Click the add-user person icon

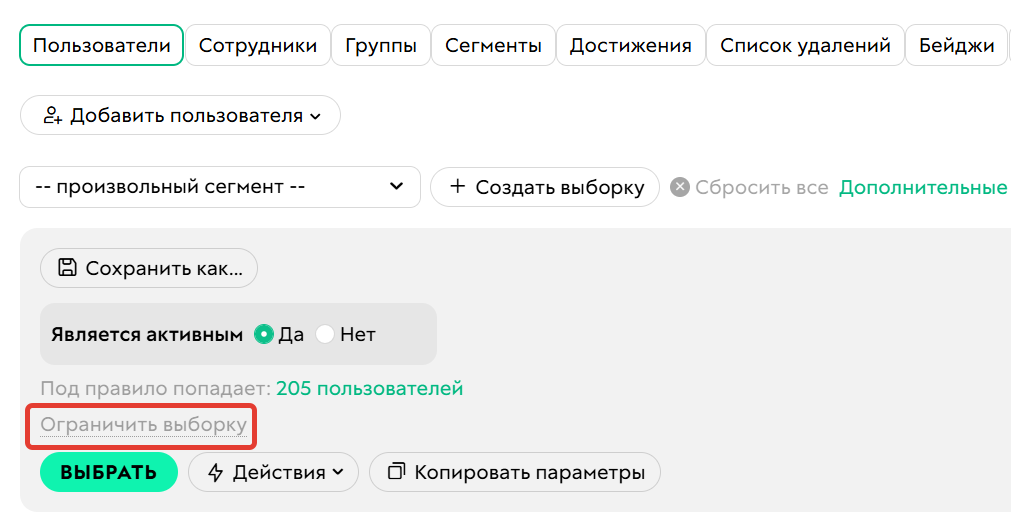point(53,116)
